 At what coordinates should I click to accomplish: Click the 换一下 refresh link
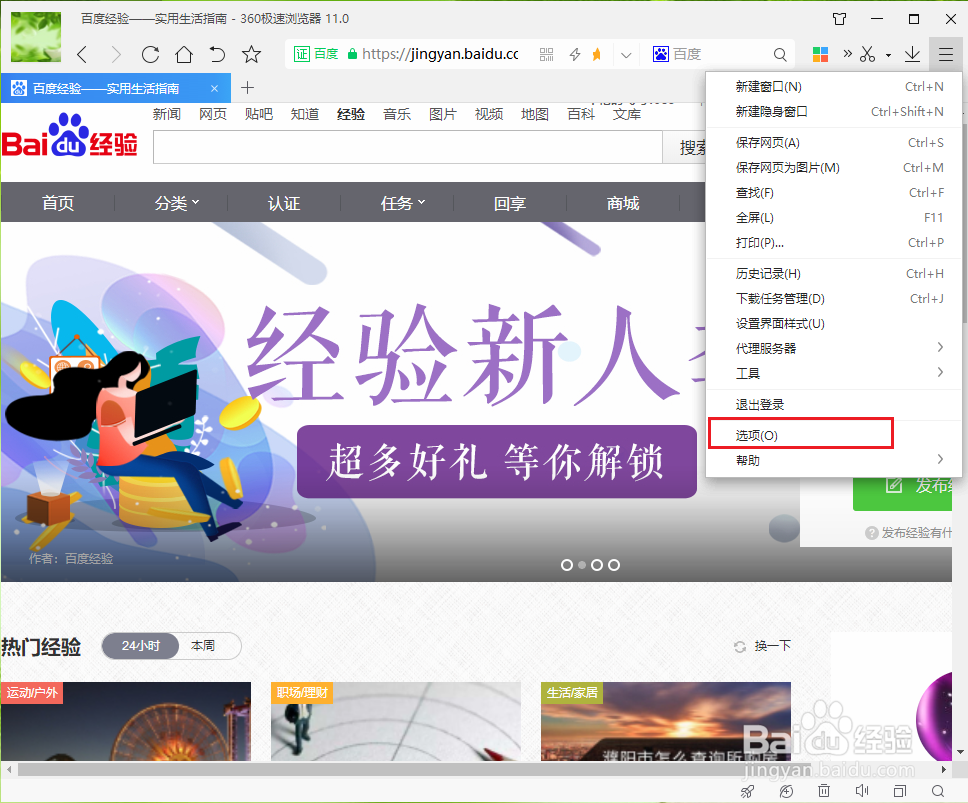point(772,645)
